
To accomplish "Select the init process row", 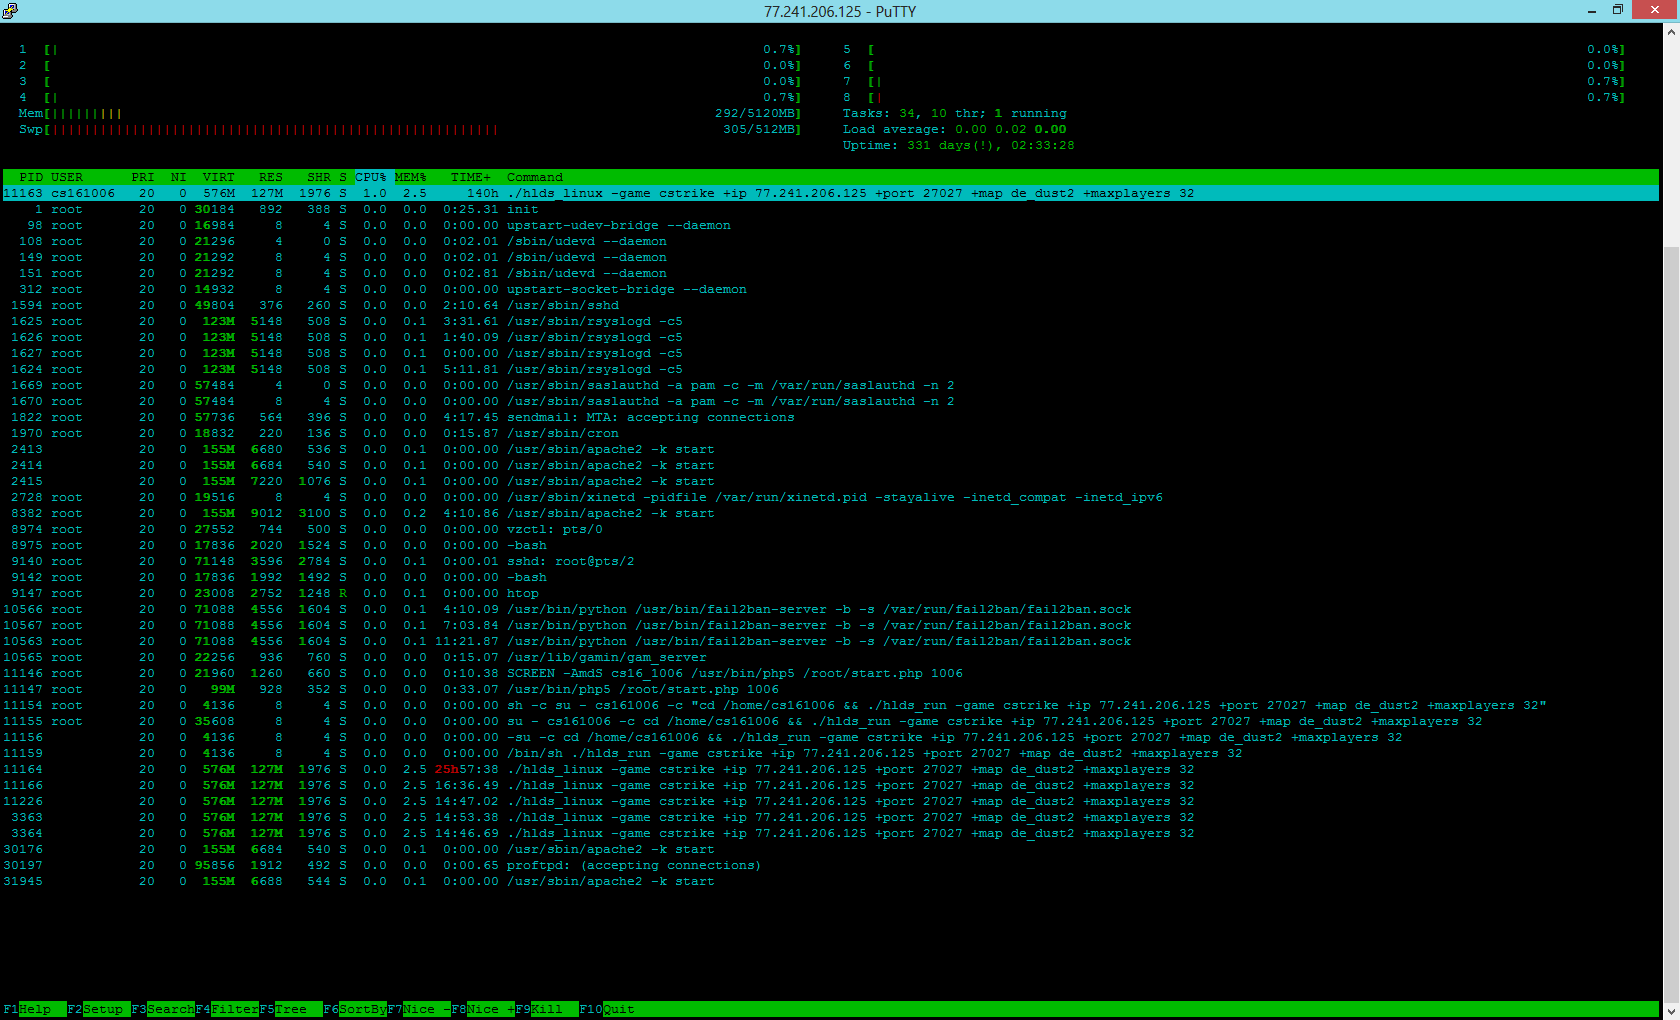I will click(x=830, y=209).
